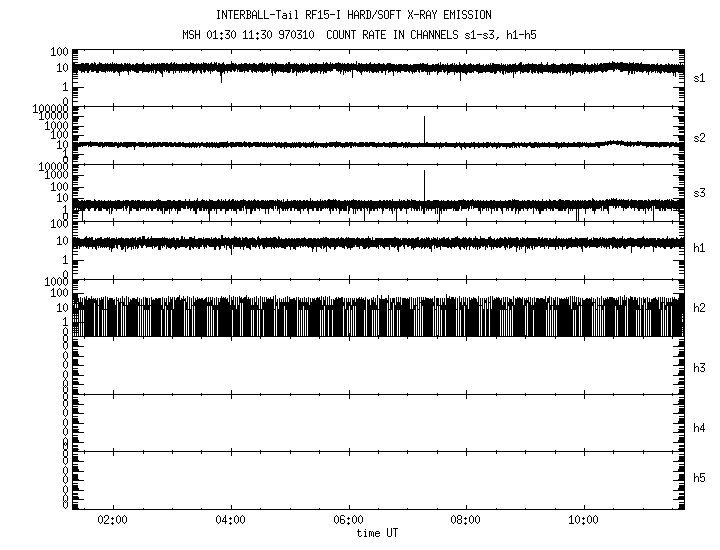Select the h2 channel label
The width and height of the screenshot is (720, 550).
699,308
